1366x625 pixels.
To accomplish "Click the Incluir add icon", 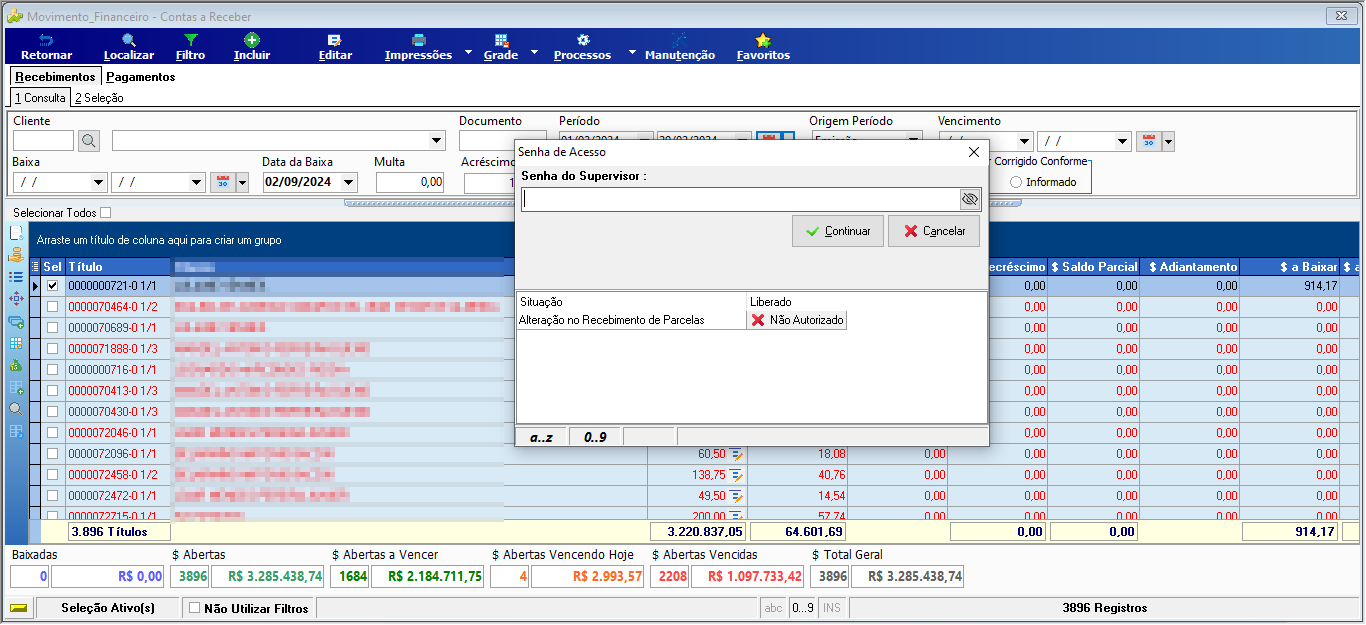I will point(252,40).
